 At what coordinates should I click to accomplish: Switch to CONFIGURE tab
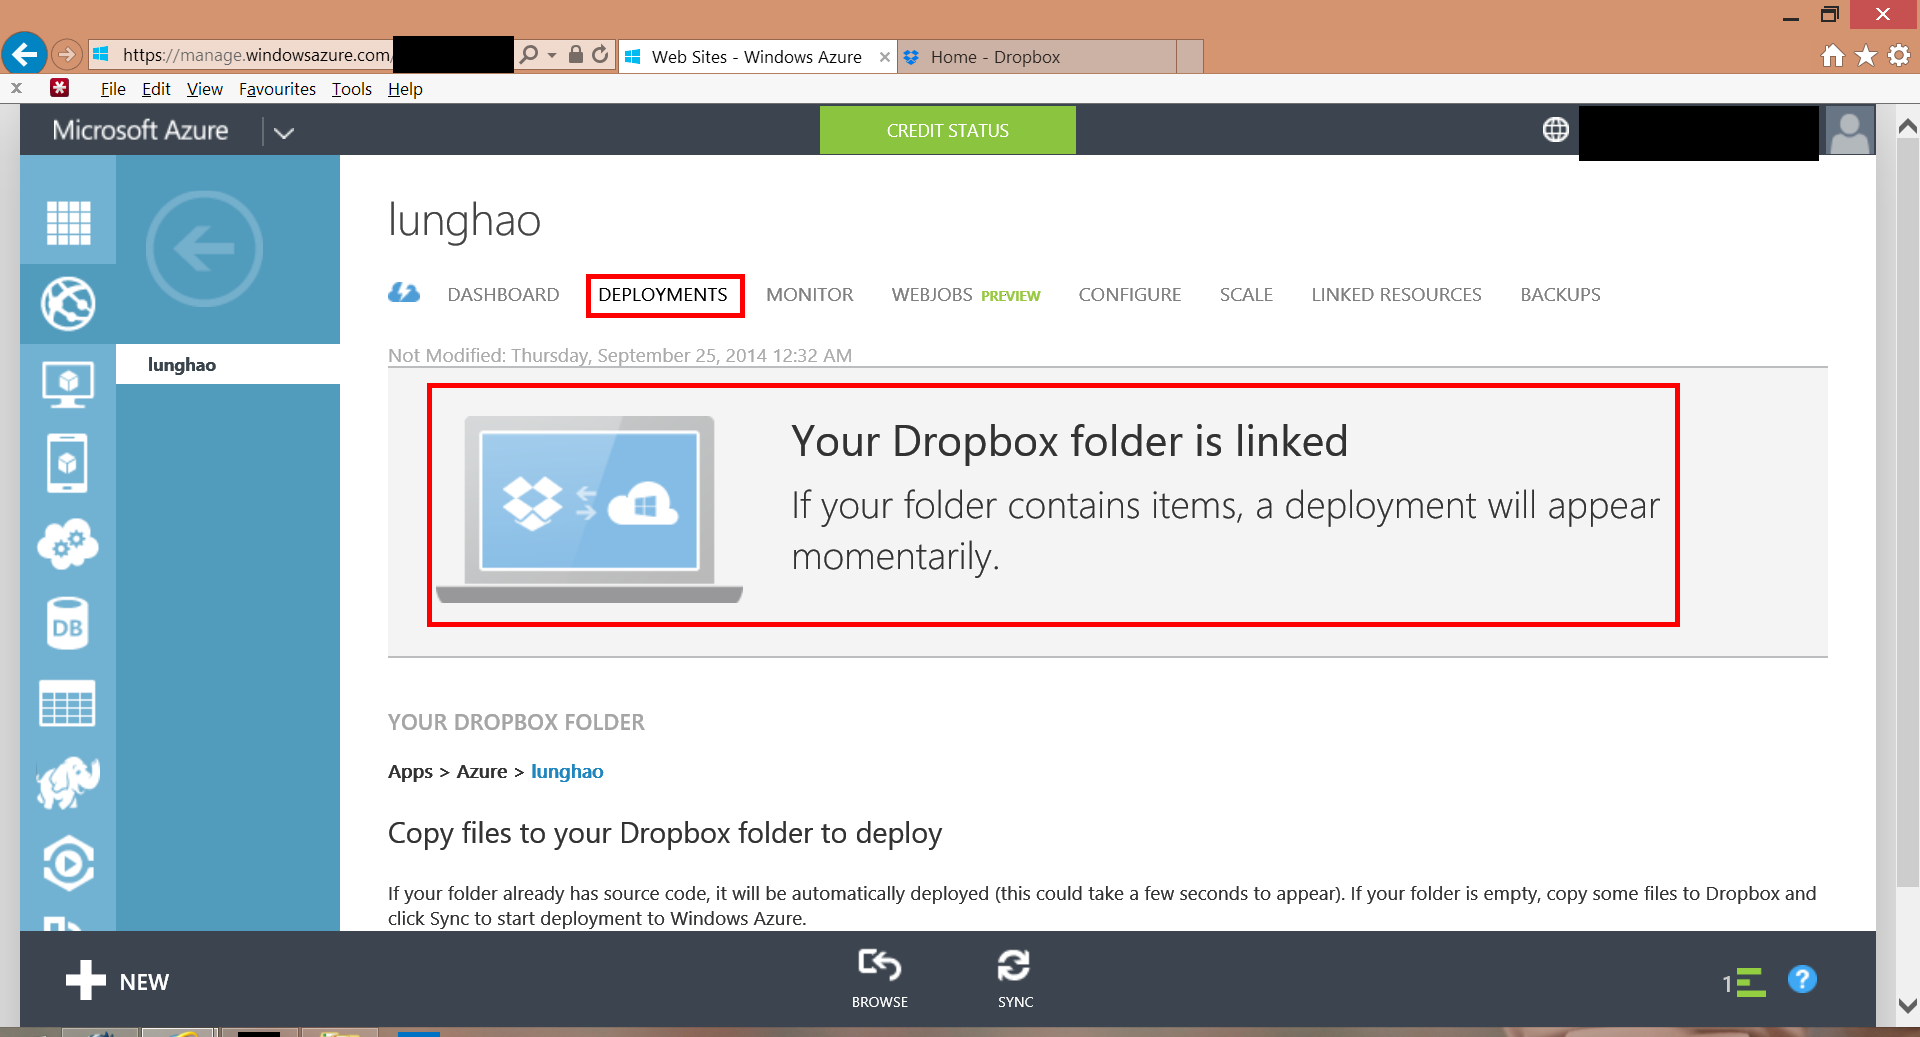click(x=1130, y=295)
